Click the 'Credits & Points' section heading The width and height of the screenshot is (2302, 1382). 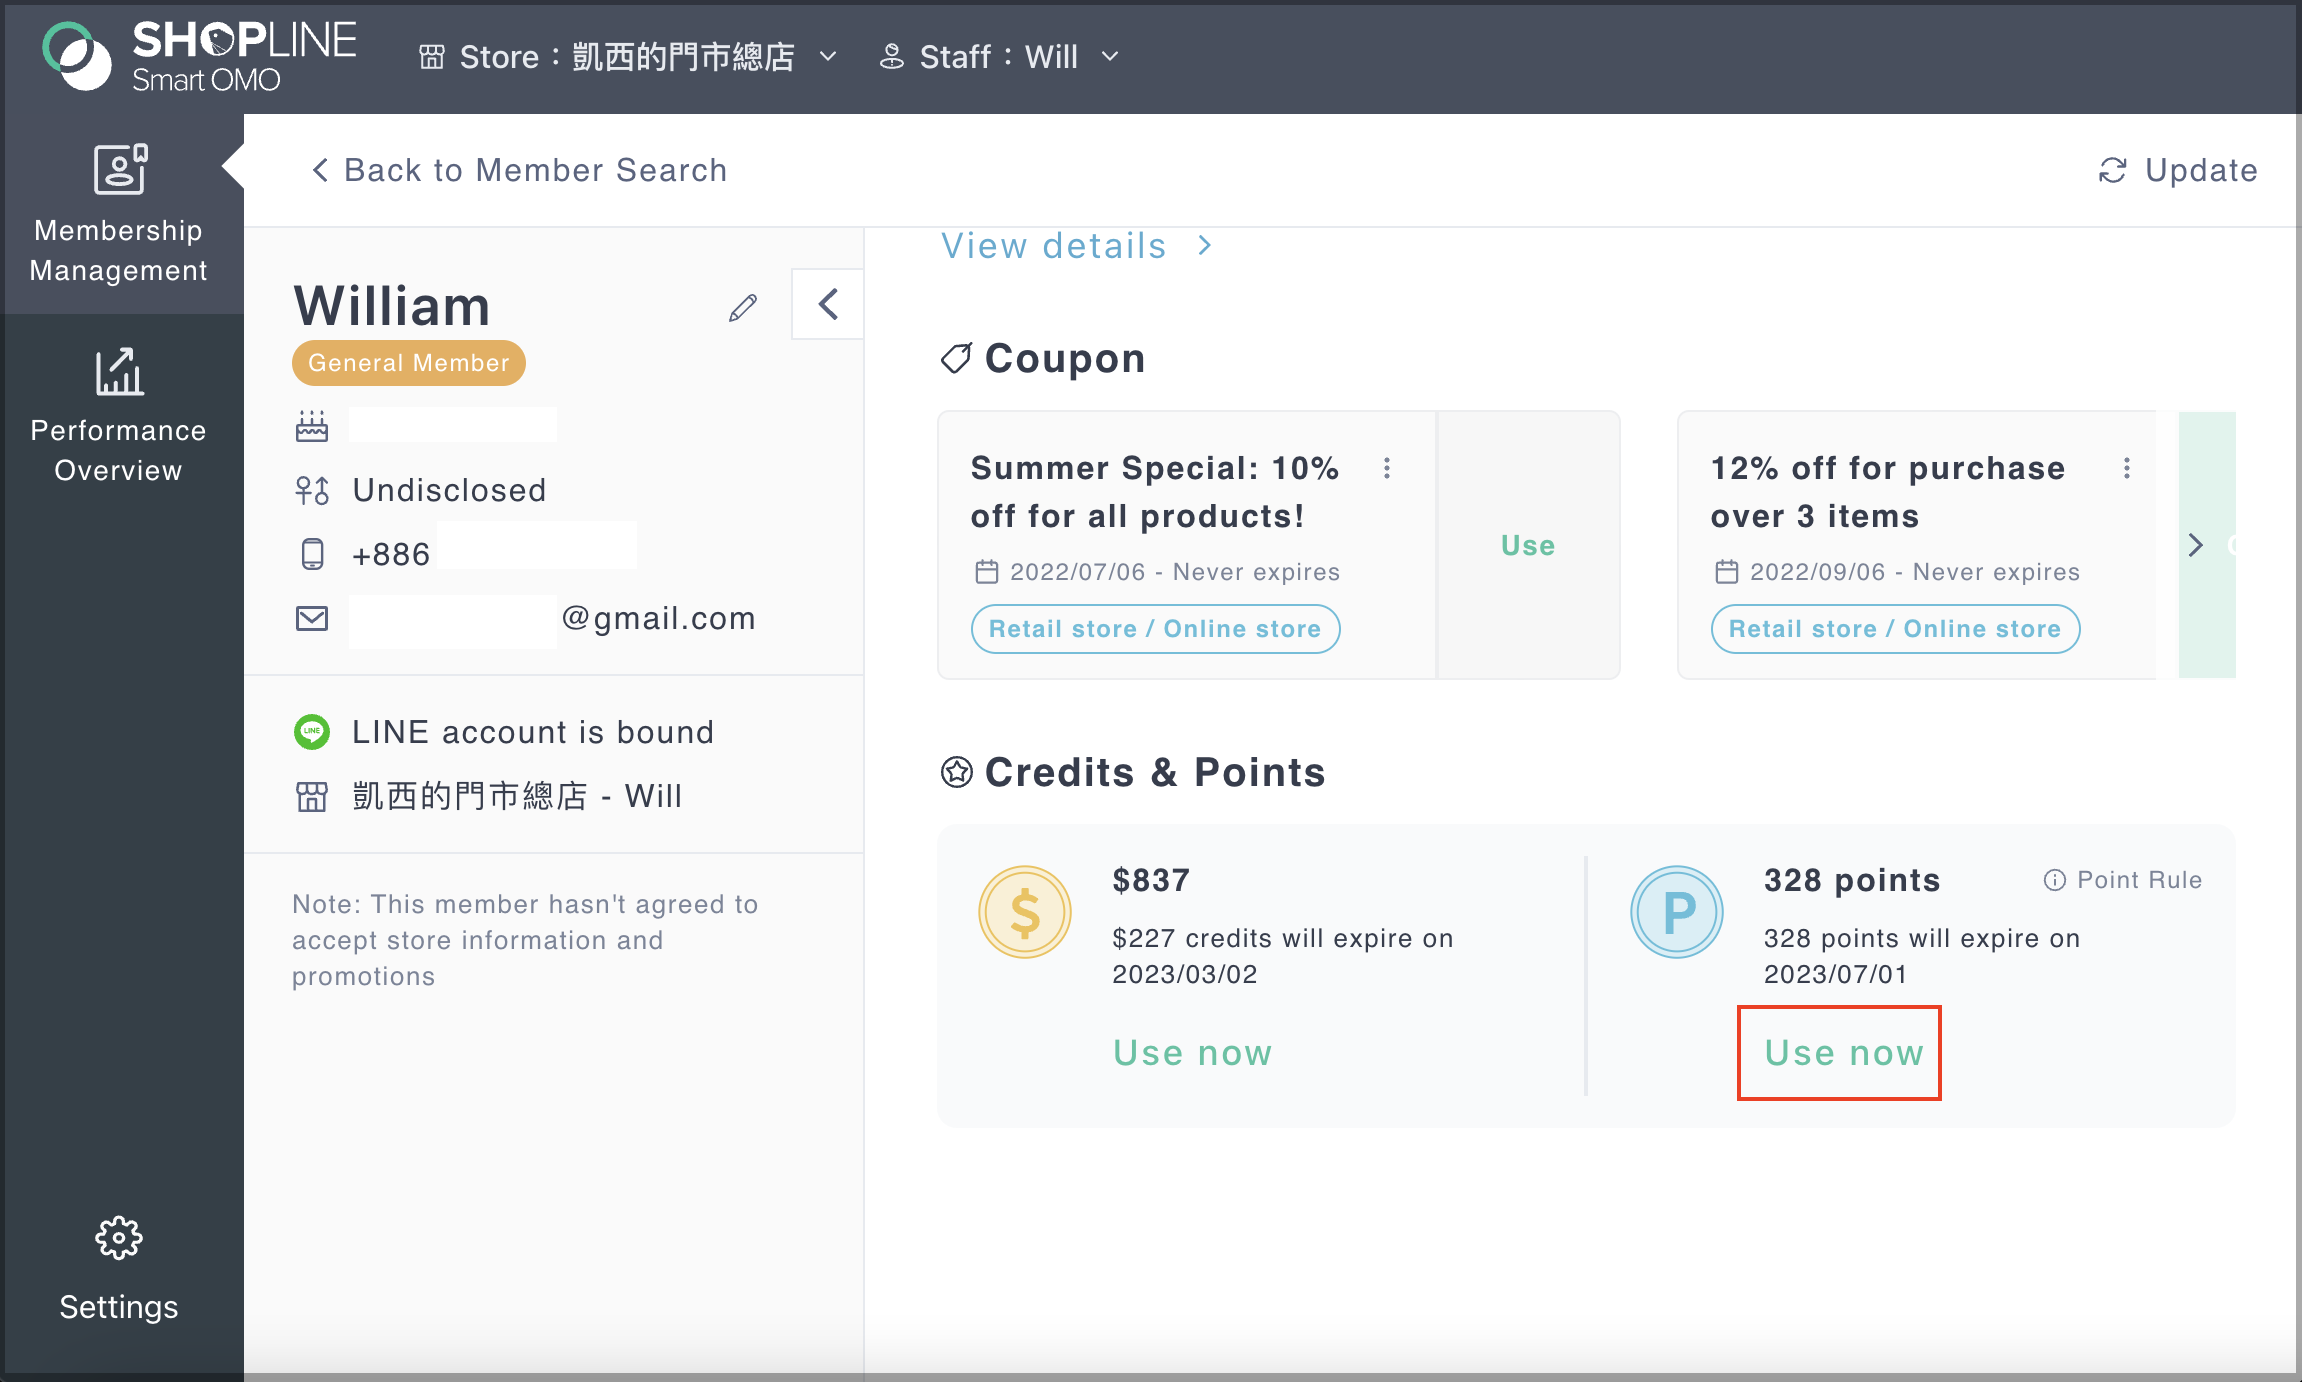(x=1155, y=772)
